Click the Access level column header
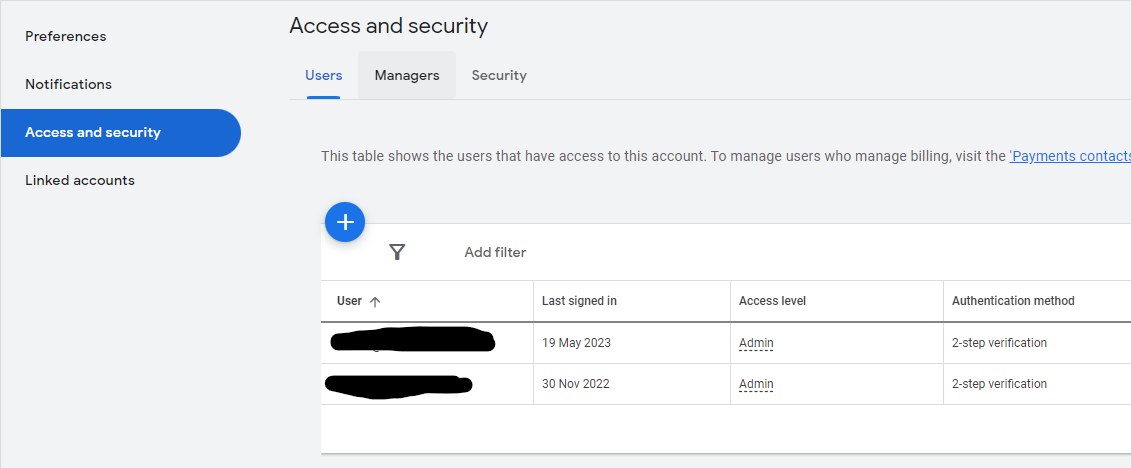The height and width of the screenshot is (468, 1131). pyautogui.click(x=772, y=301)
